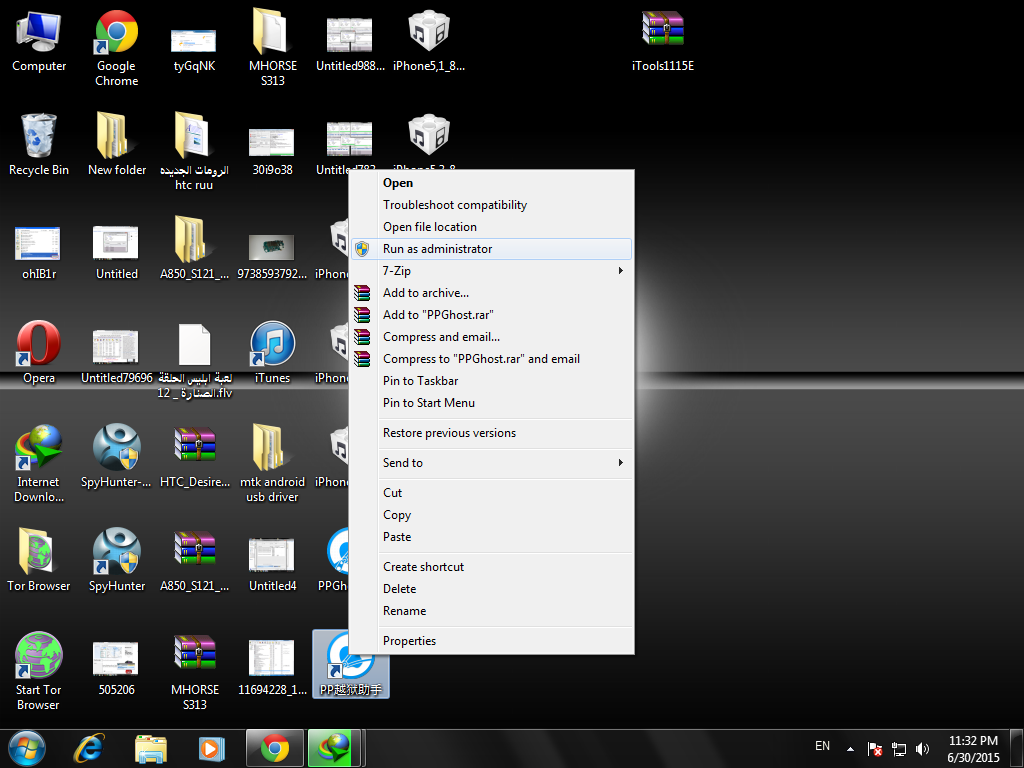Open Internet Explorer from the taskbar
Screen dimensions: 1024x768
tap(89, 748)
